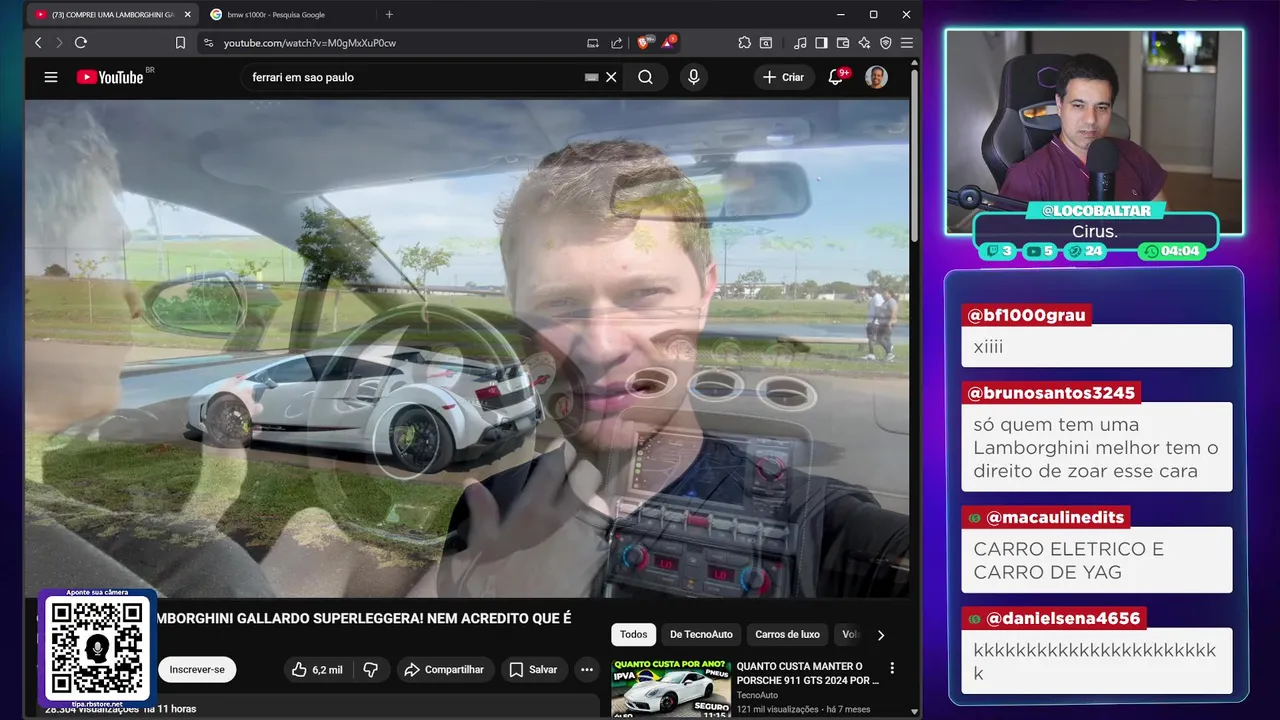1280x720 pixels.
Task: Open the account avatar menu
Action: 876,77
